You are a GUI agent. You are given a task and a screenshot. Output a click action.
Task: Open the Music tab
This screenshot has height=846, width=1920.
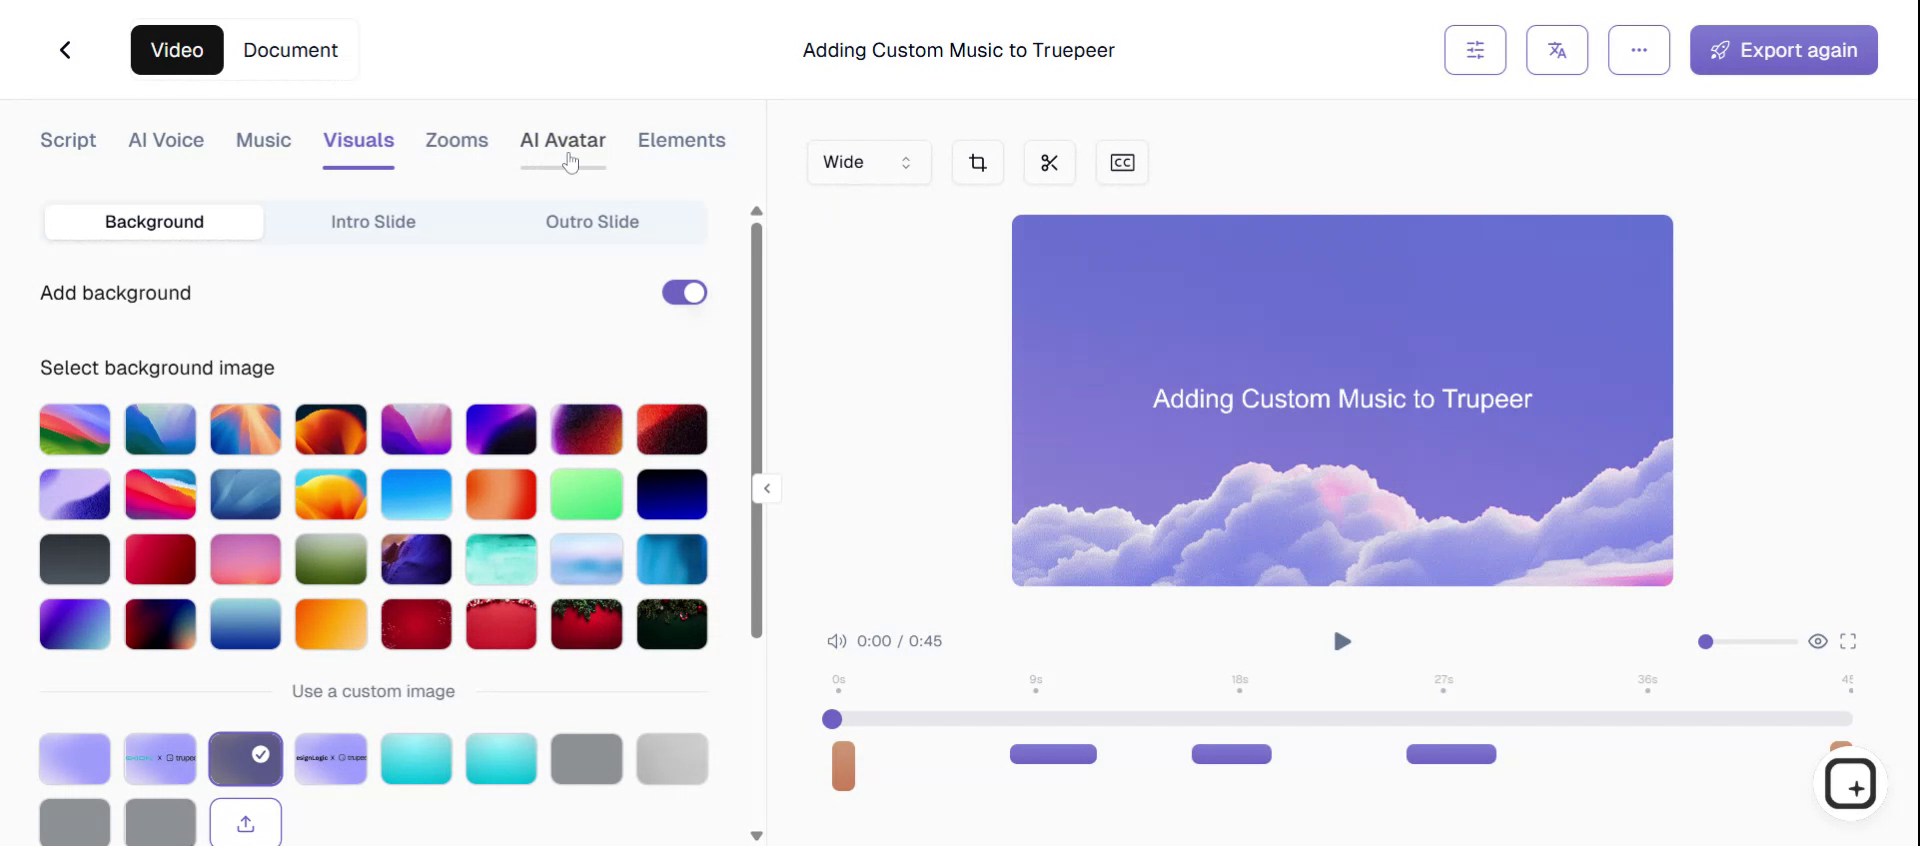point(263,140)
